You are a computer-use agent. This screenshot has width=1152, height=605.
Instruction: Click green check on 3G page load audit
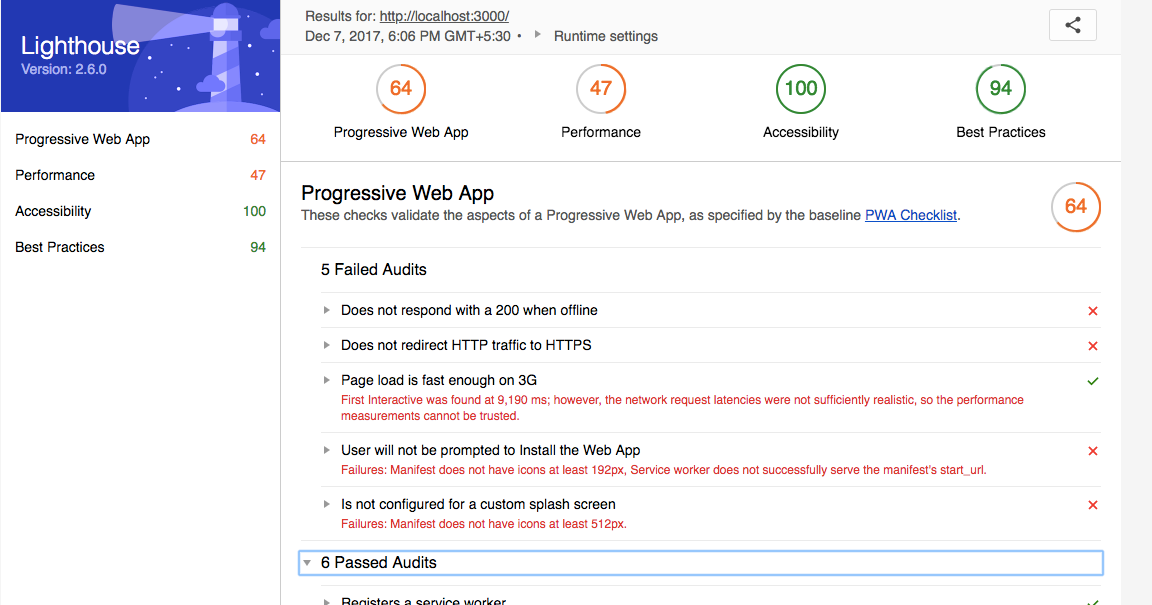point(1092,381)
